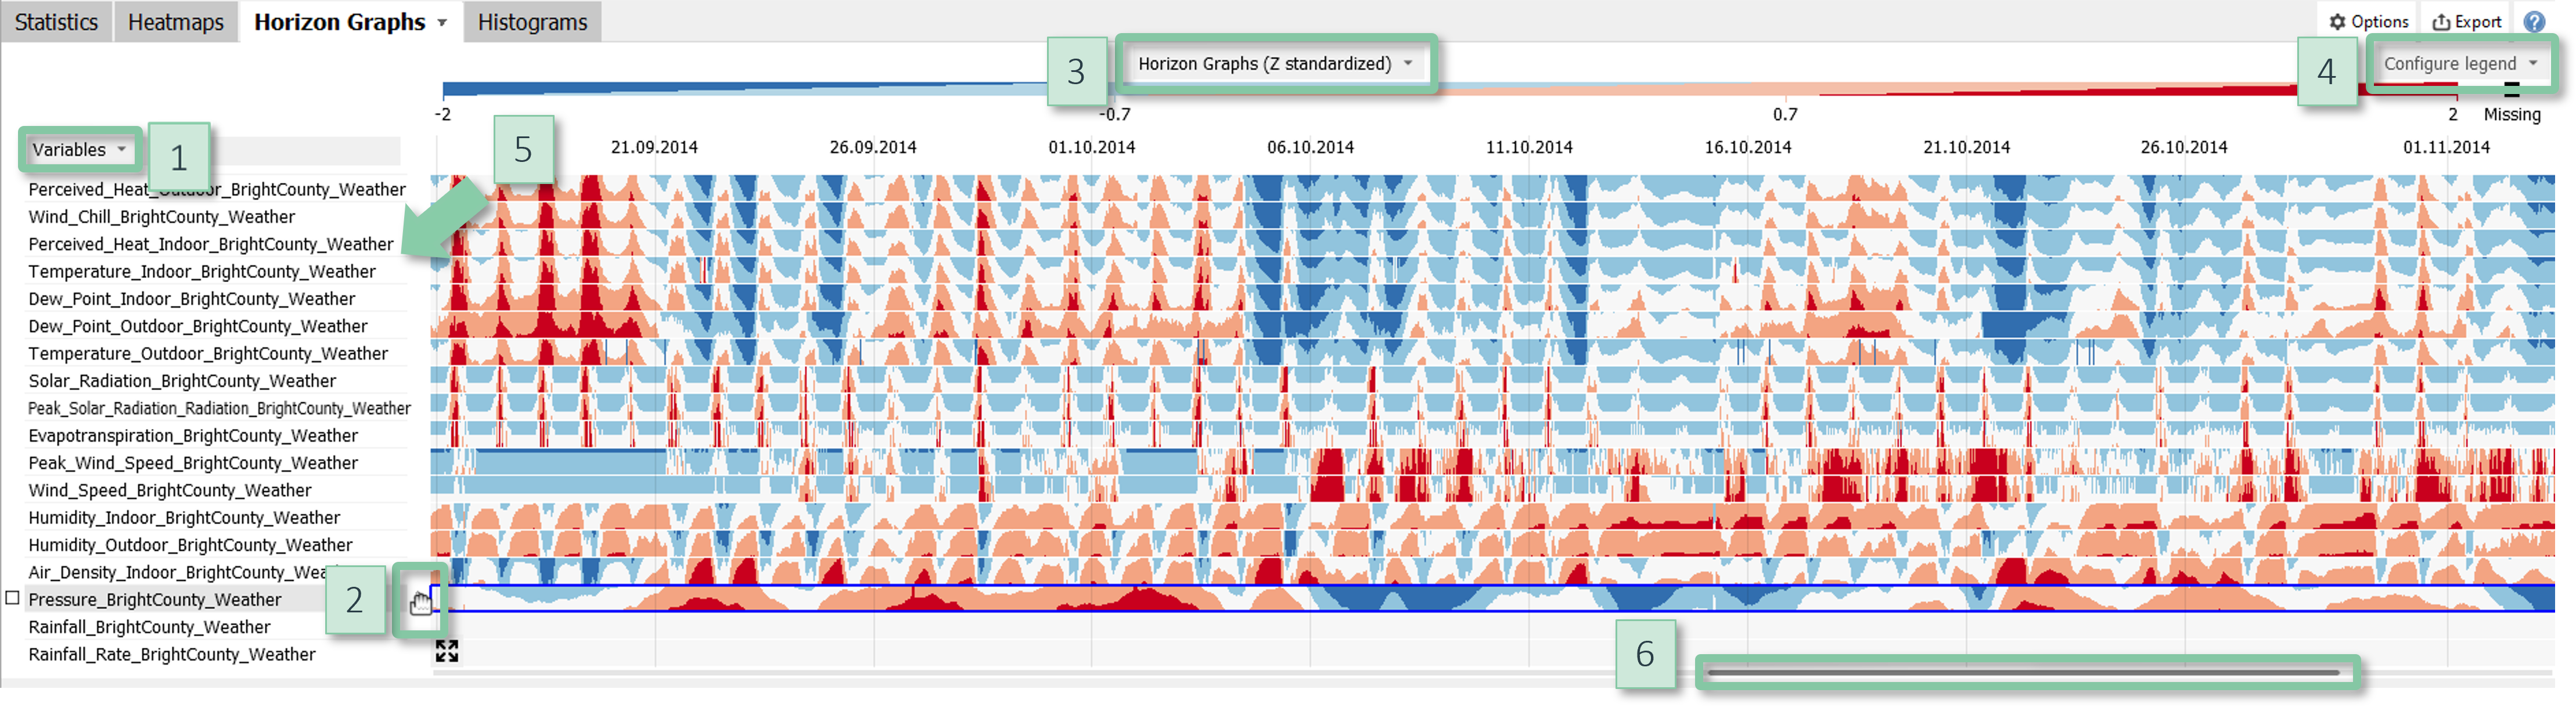Viewport: 2576px width, 718px height.
Task: Select the Wind_Chill_BrightCounty_Weather variable
Action: 161,217
